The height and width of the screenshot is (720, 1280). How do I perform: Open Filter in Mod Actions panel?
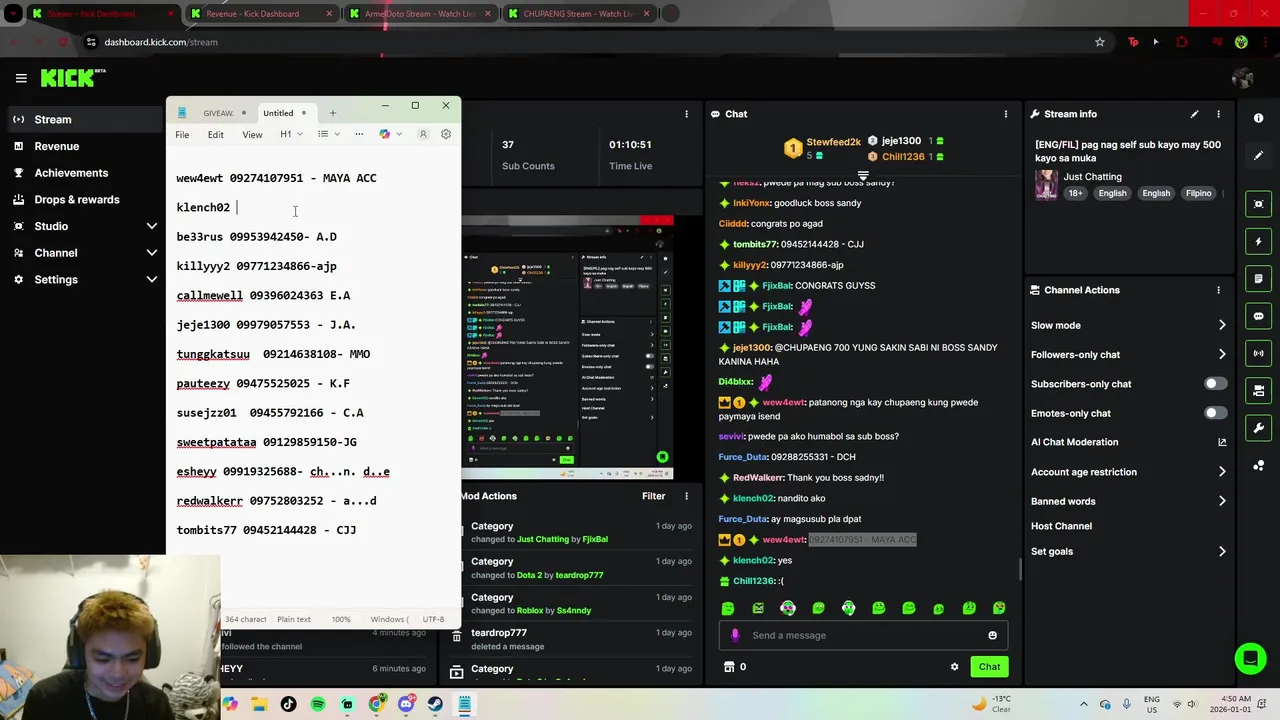653,496
